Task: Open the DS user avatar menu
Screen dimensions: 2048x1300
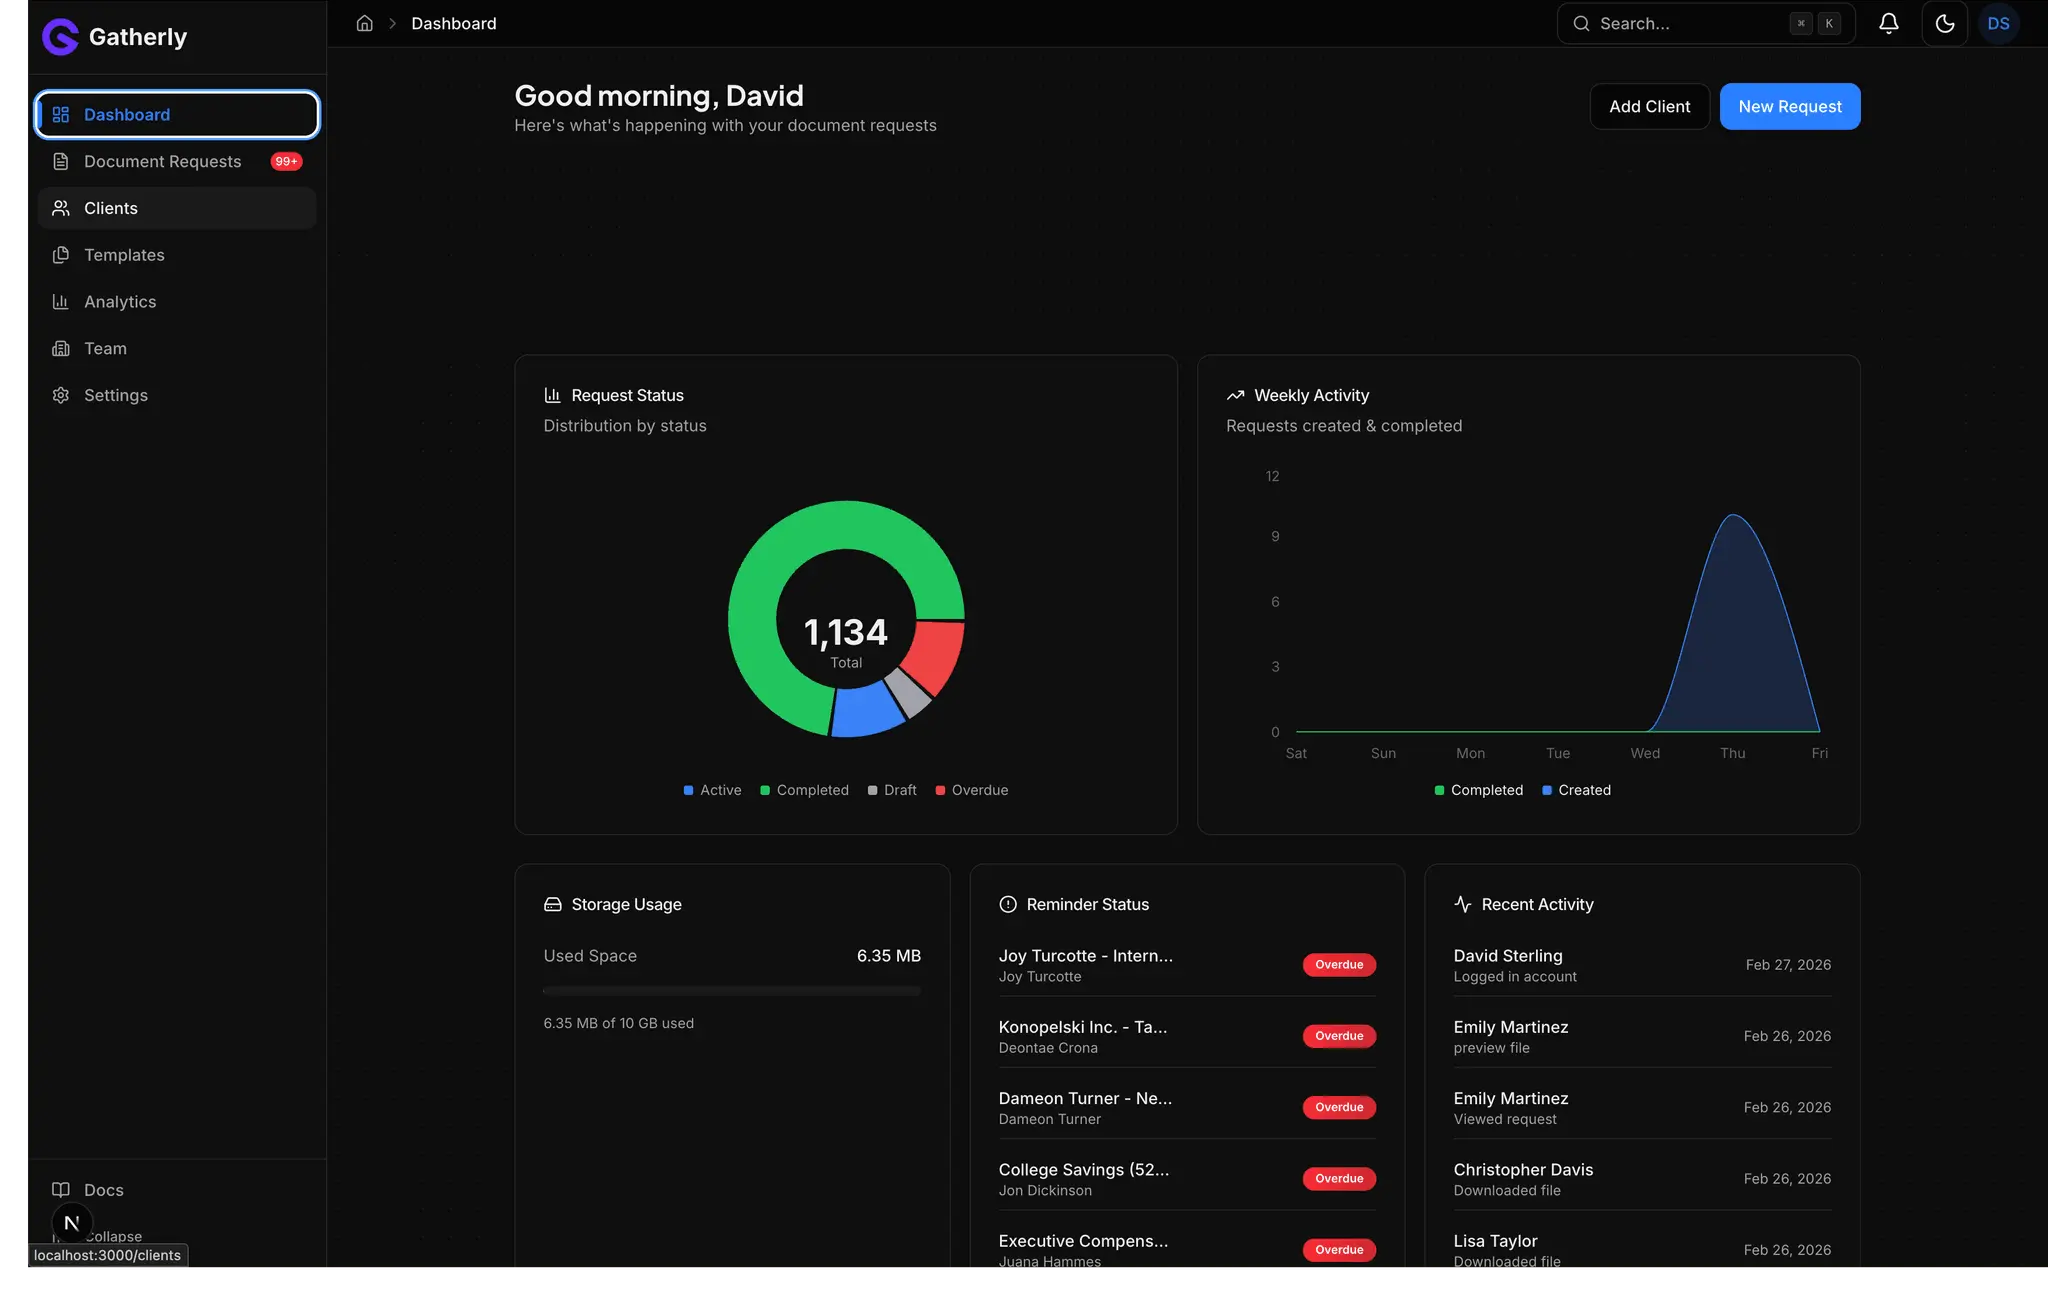Action: (1998, 23)
